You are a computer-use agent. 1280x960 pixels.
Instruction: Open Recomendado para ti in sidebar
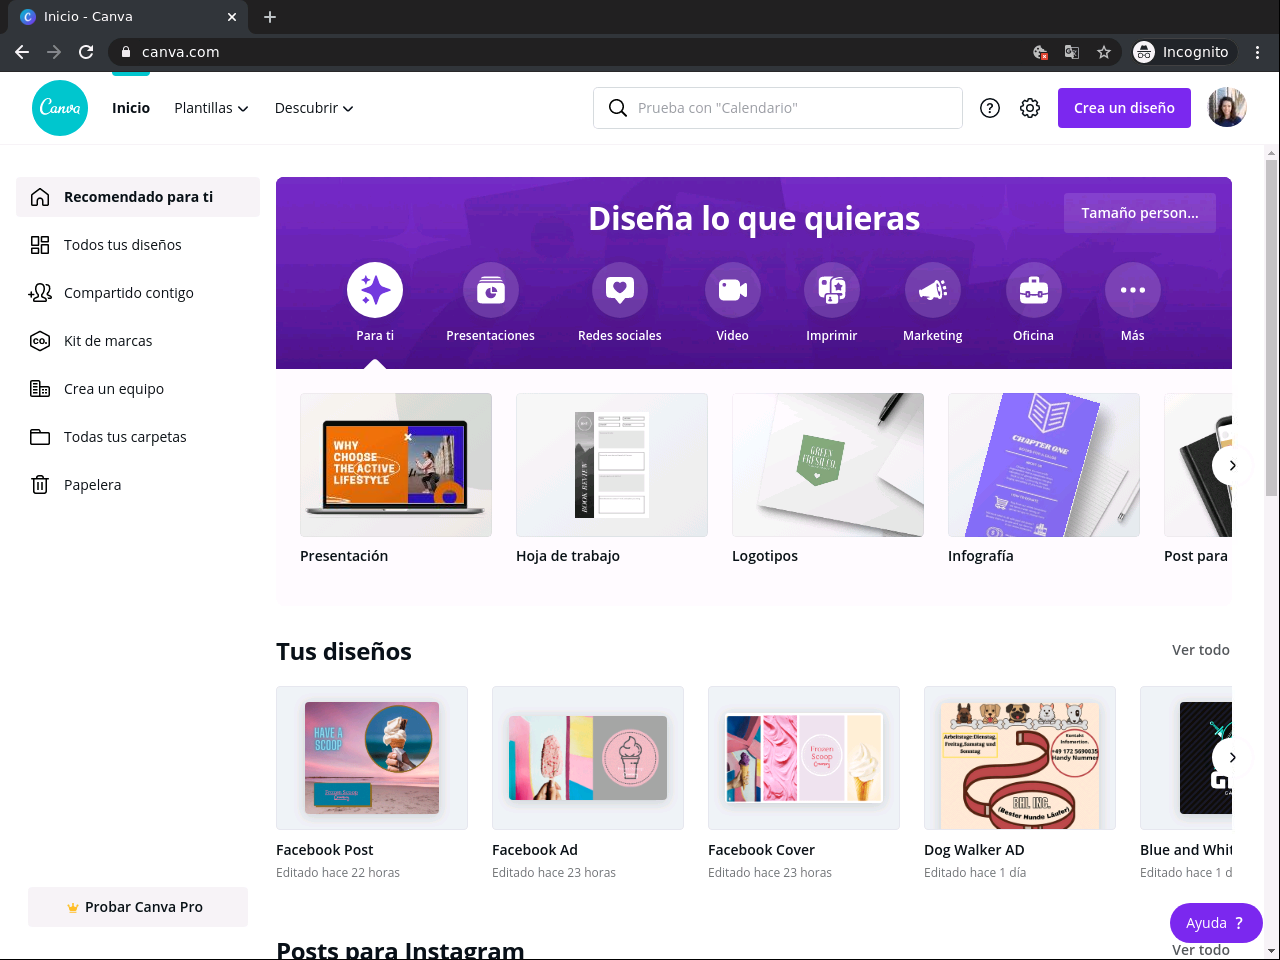[138, 197]
